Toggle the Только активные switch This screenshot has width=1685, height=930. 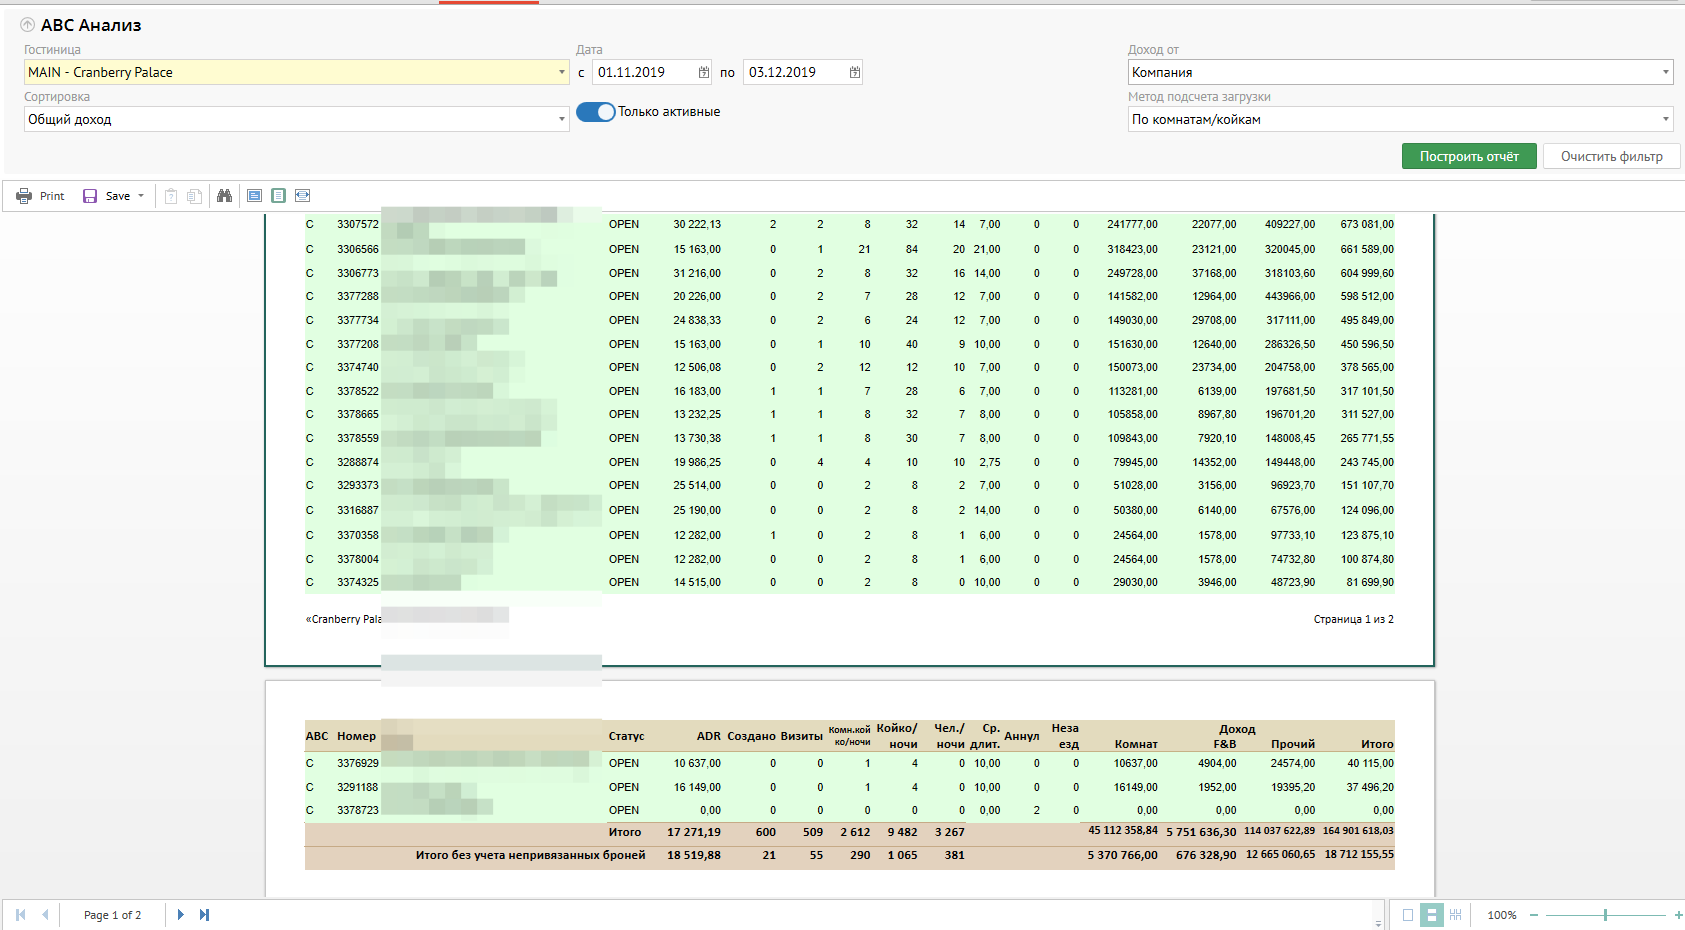tap(596, 112)
